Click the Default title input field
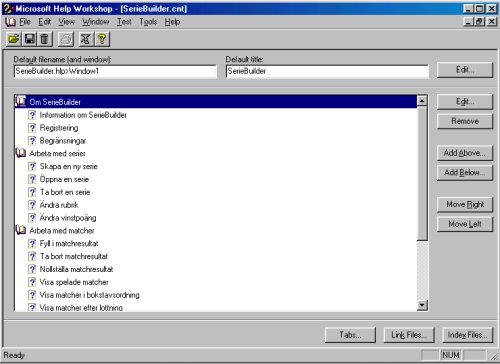 [327, 71]
